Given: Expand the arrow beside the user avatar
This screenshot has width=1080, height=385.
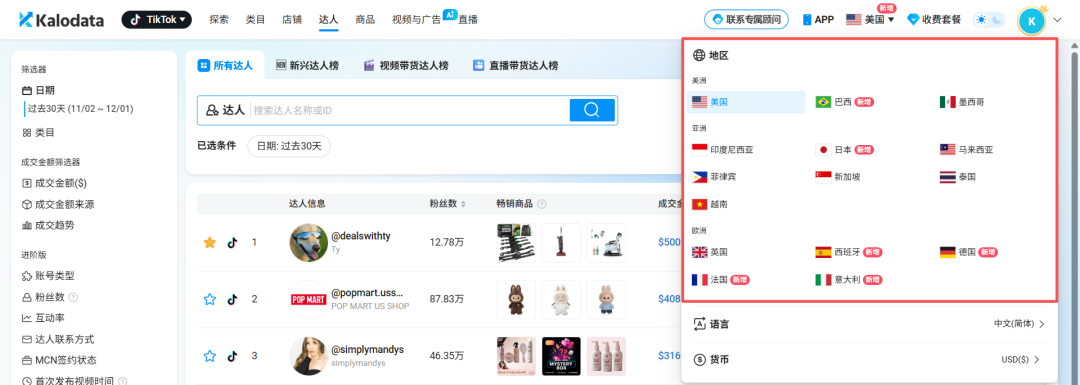Looking at the screenshot, I should pyautogui.click(x=1057, y=21).
